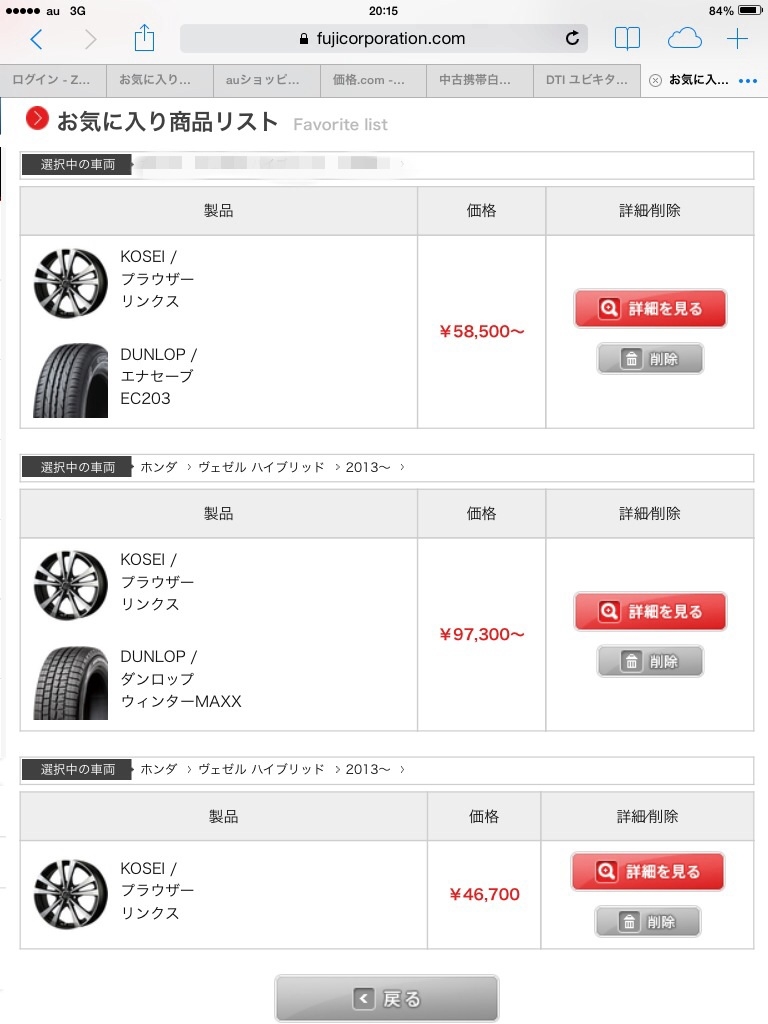Delete the ウィンターMAXX tire set
Viewport: 768px width, 1024px height.
pyautogui.click(x=650, y=661)
